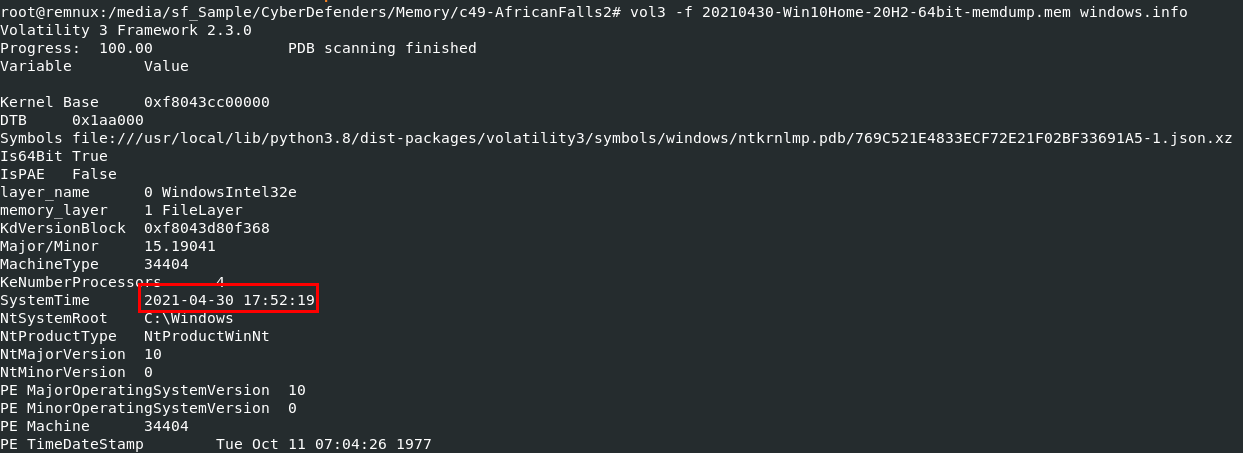The image size is (1243, 453).
Task: Click the KdVersionBlock address 0xf8043d80f368
Action: click(206, 228)
